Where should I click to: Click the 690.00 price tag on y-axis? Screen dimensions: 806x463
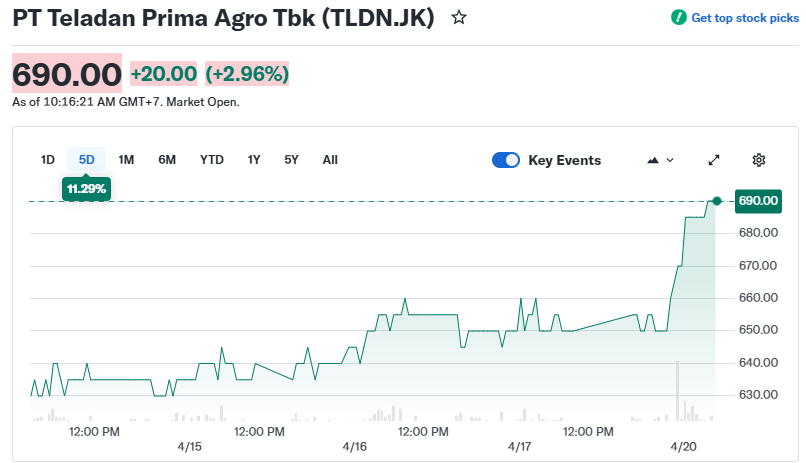pyautogui.click(x=758, y=201)
